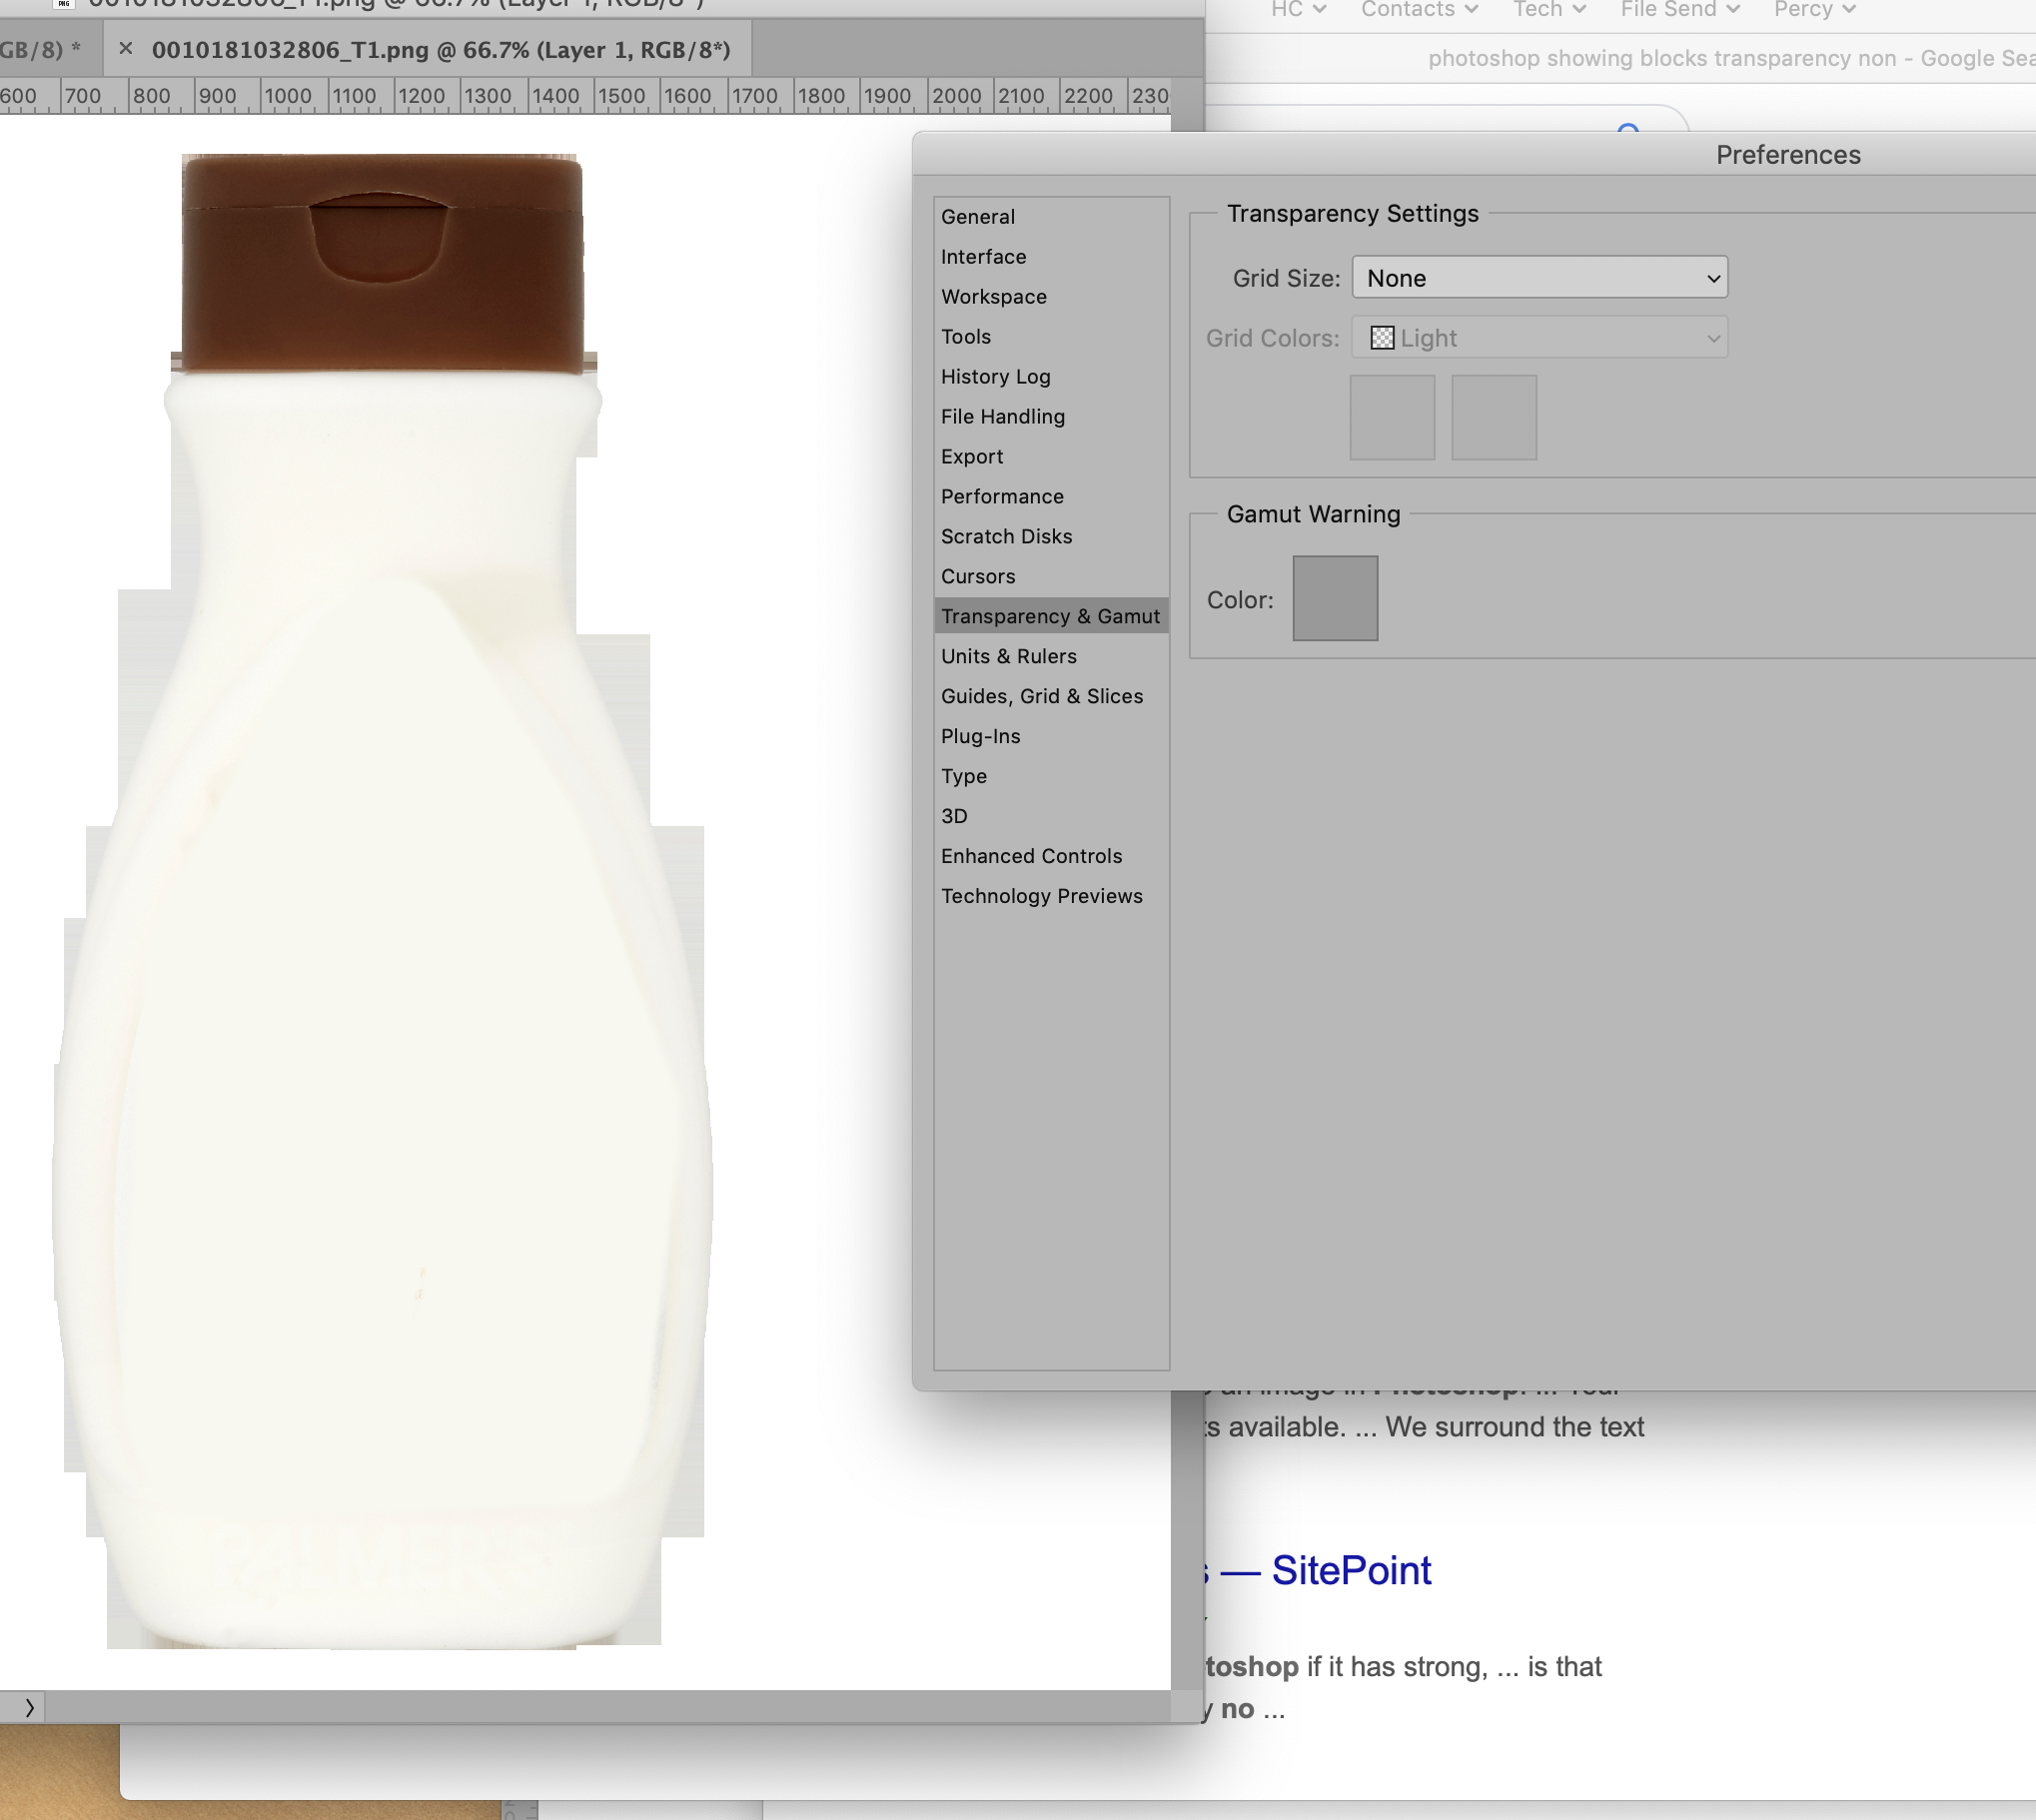The width and height of the screenshot is (2036, 1820).
Task: Click the checkerboard transparency icon beside Light
Action: coord(1383,338)
